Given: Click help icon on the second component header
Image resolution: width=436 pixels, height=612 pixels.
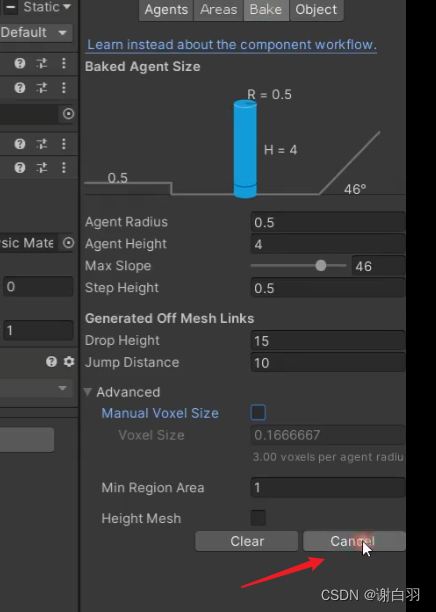Looking at the screenshot, I should 20,87.
